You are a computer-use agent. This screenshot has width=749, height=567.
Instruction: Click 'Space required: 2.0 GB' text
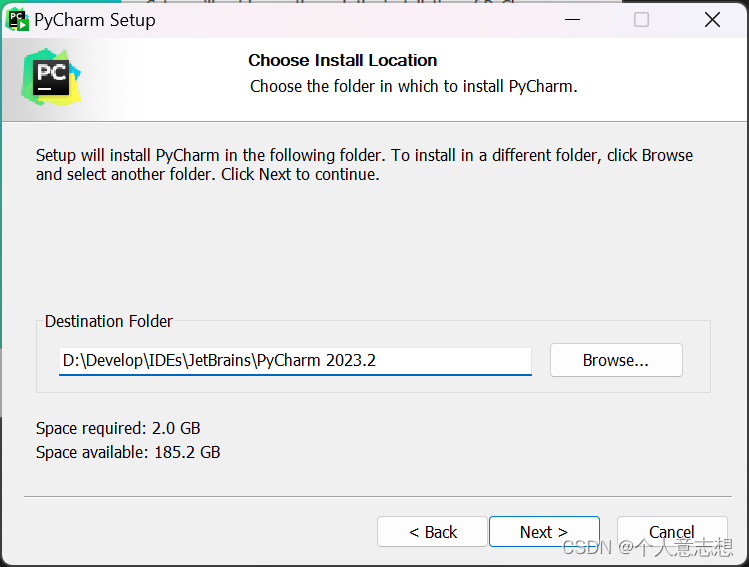click(118, 428)
